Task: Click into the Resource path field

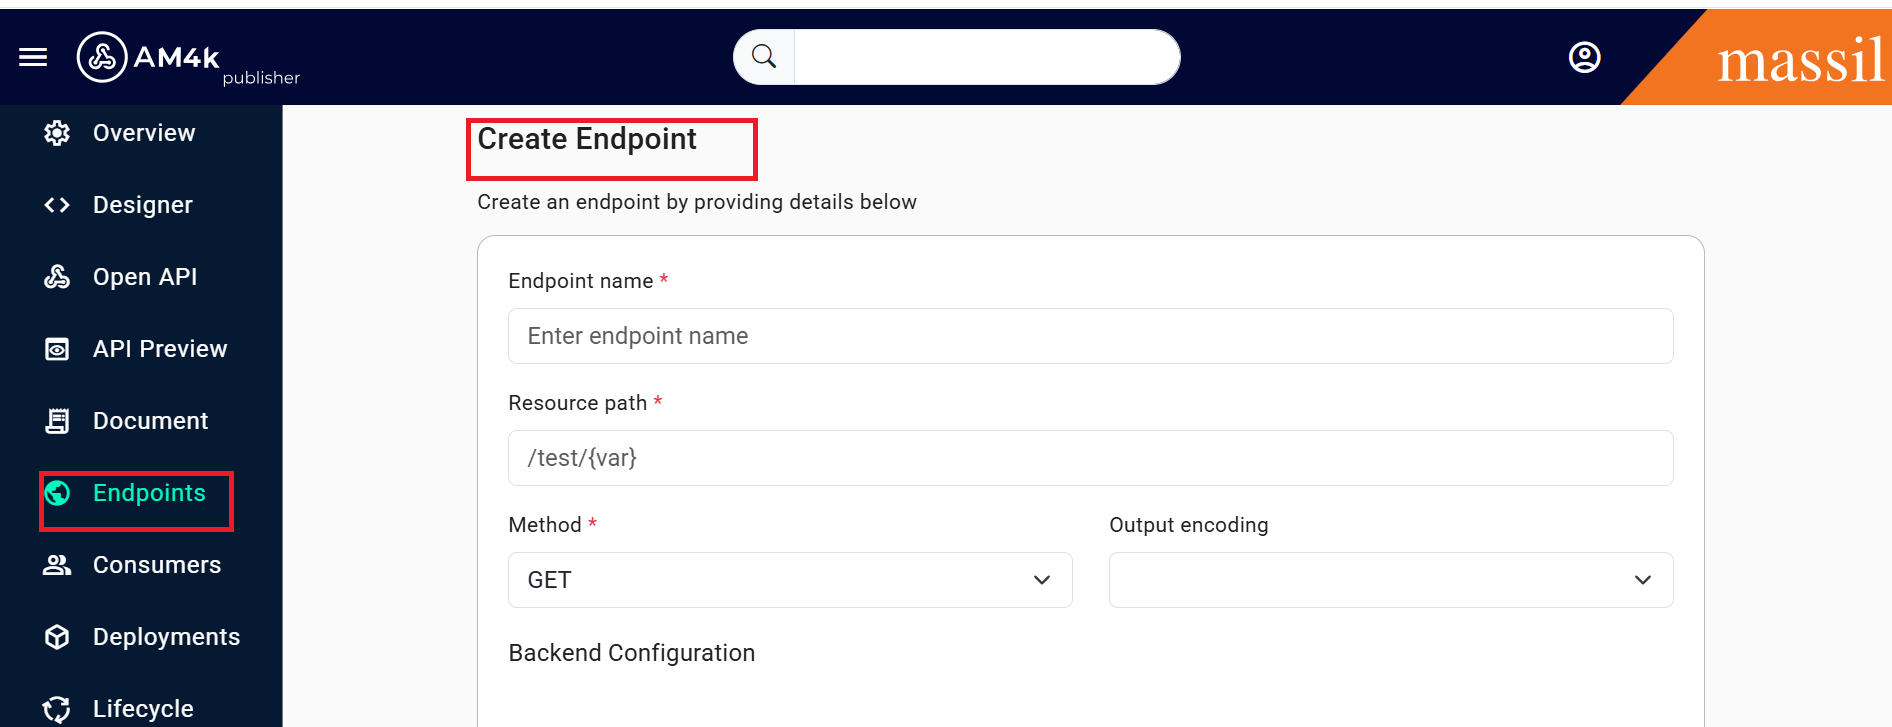Action: point(1090,458)
